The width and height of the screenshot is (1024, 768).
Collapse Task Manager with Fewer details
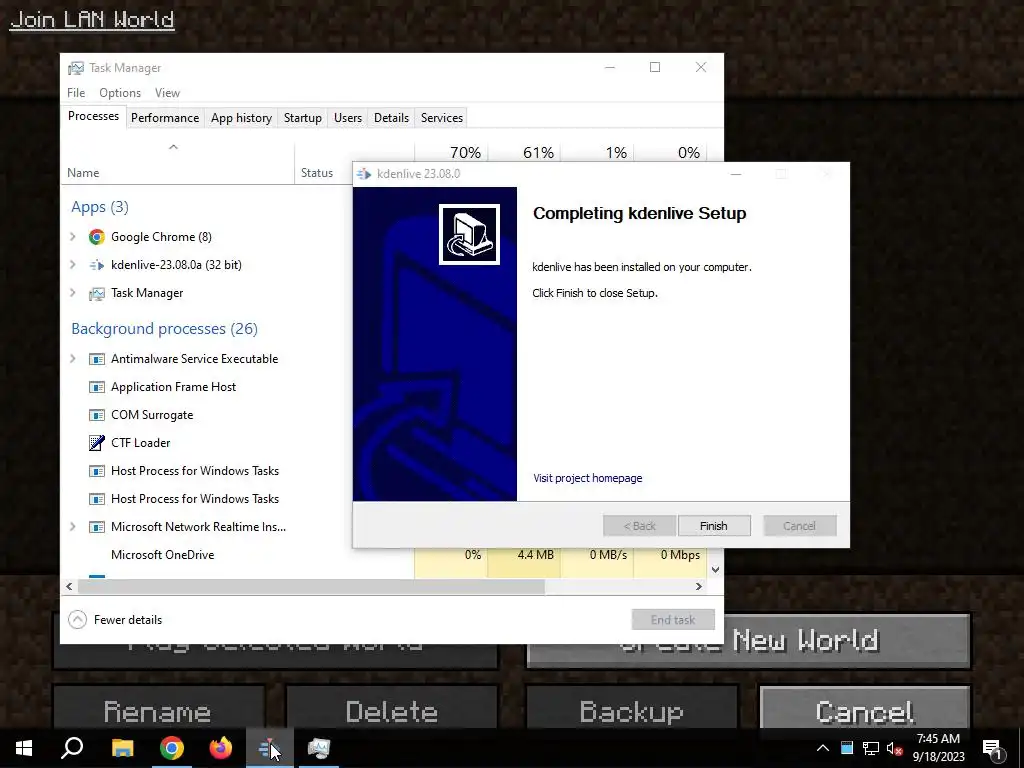click(116, 620)
